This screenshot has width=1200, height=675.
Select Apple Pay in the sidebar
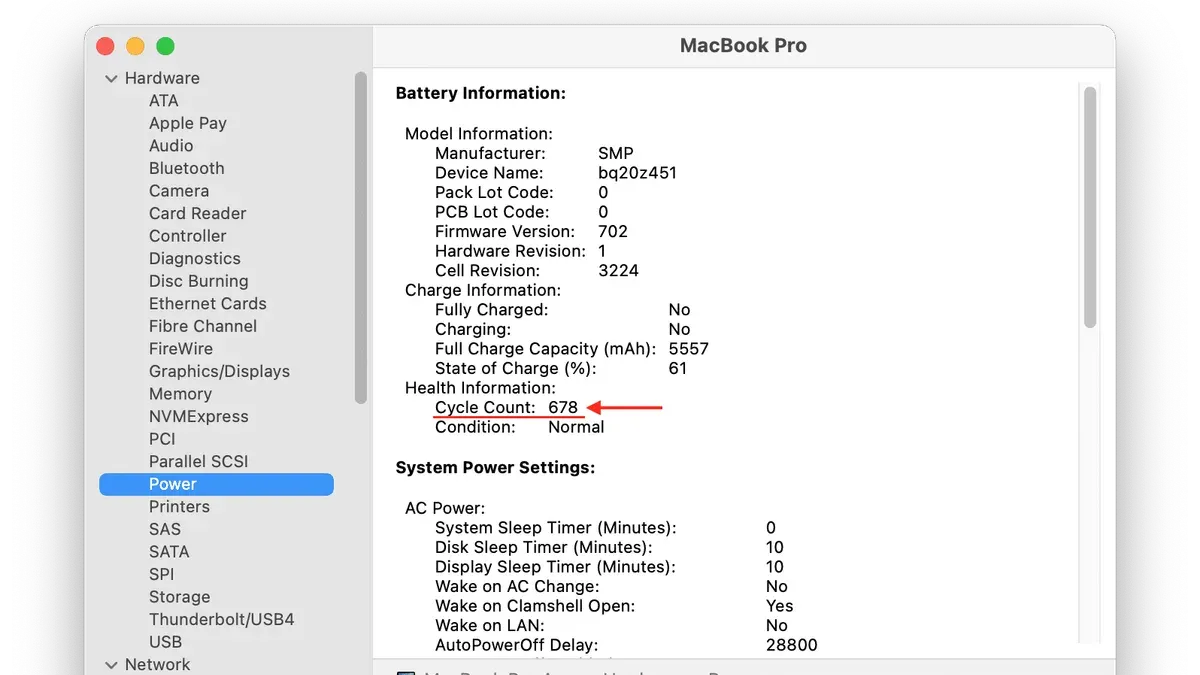[188, 123]
